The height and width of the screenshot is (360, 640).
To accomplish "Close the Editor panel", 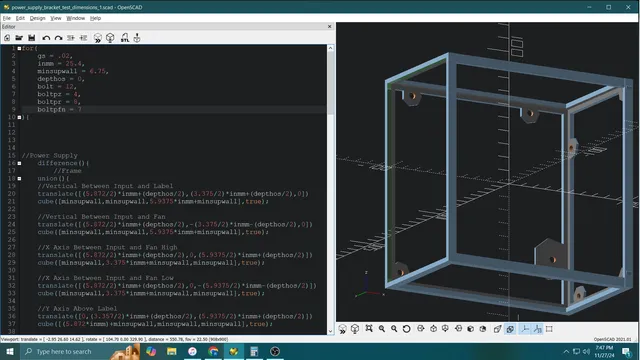I will click(330, 27).
